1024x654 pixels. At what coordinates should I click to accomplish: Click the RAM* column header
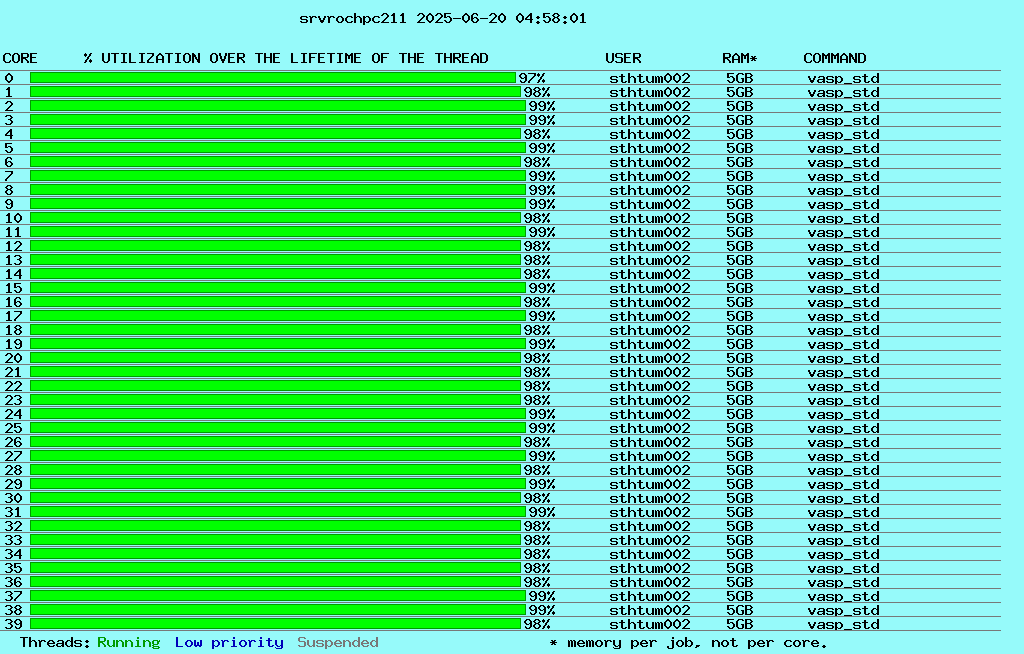(739, 58)
